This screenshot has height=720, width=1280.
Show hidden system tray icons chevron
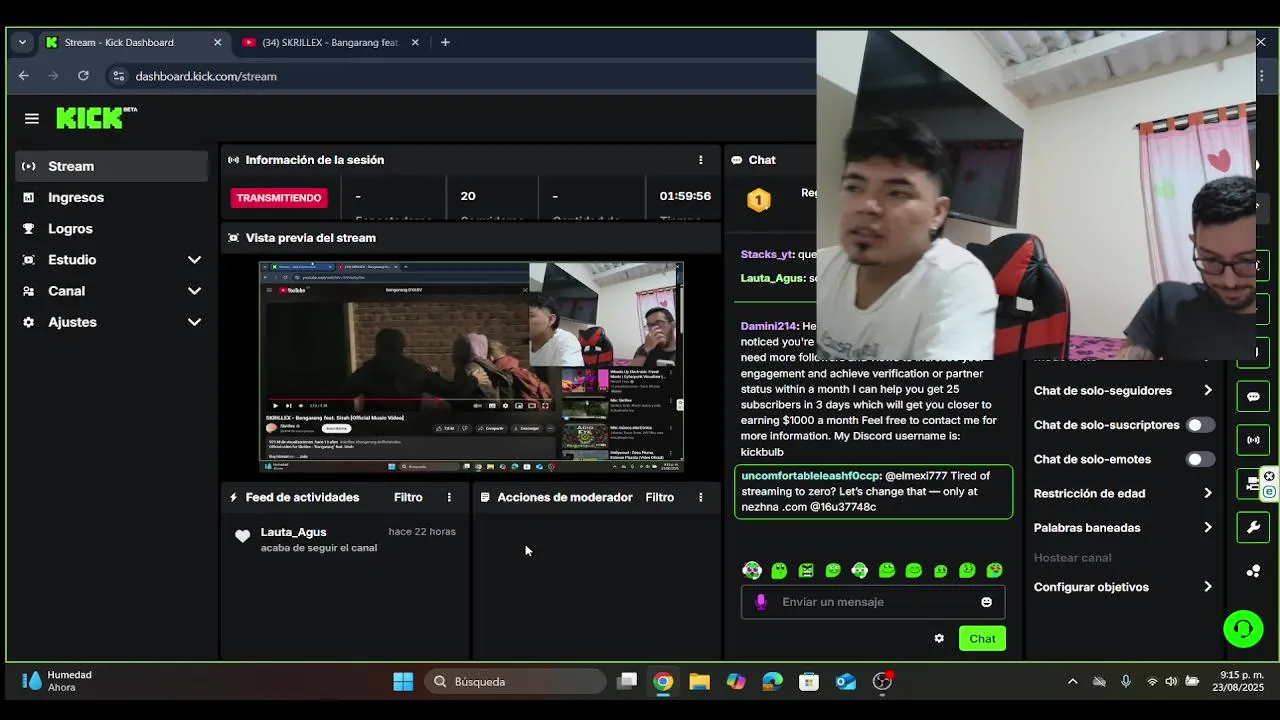(1072, 682)
